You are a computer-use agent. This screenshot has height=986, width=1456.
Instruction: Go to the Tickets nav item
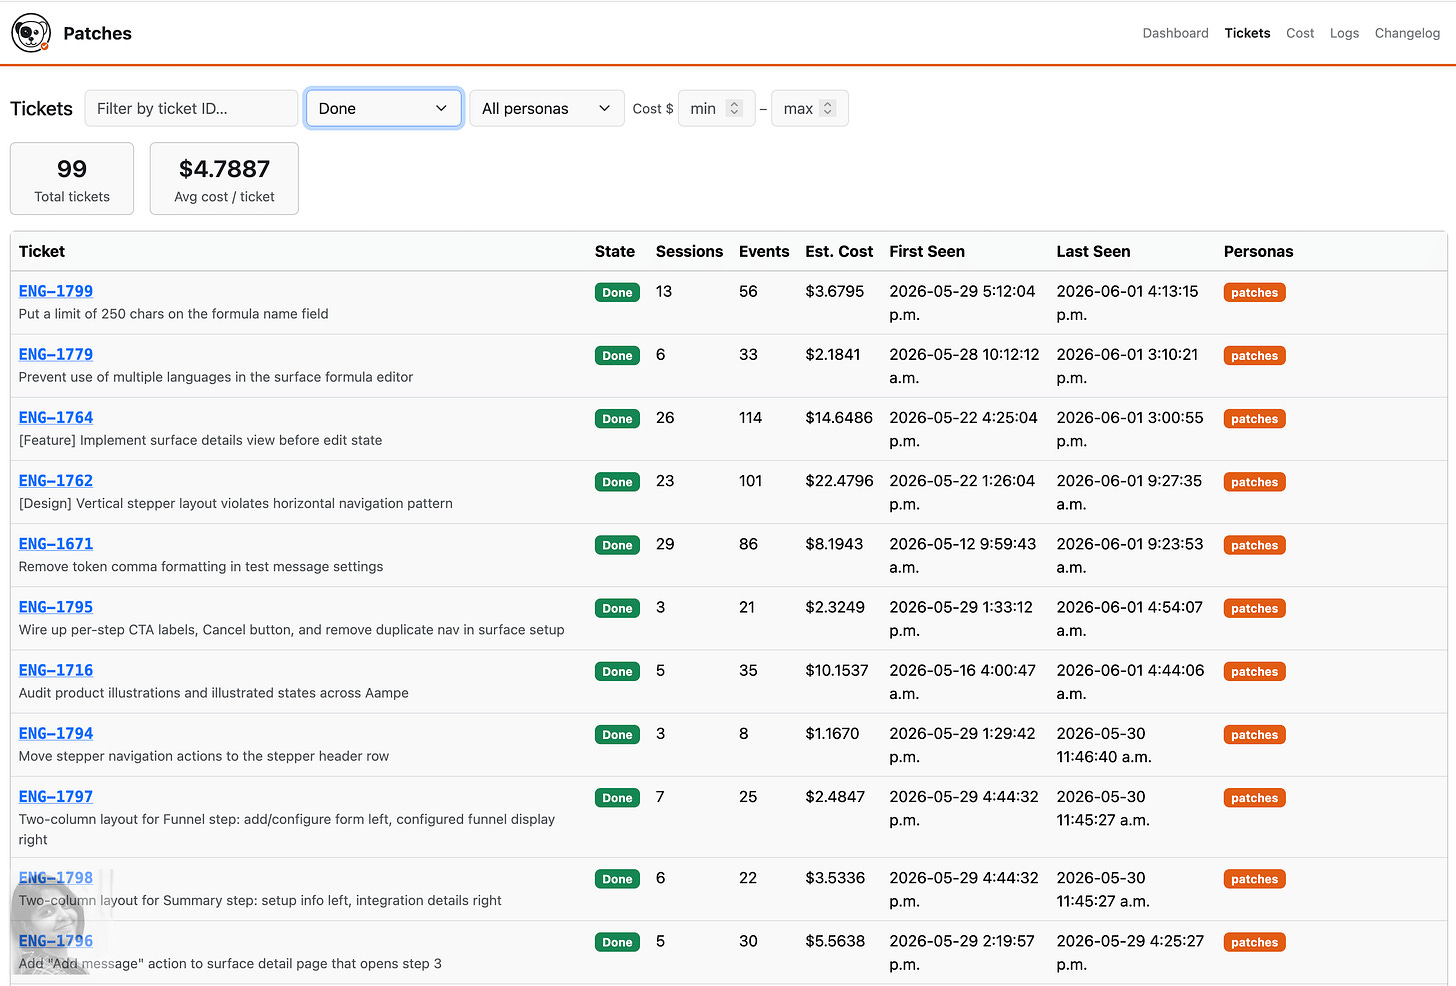(1247, 33)
